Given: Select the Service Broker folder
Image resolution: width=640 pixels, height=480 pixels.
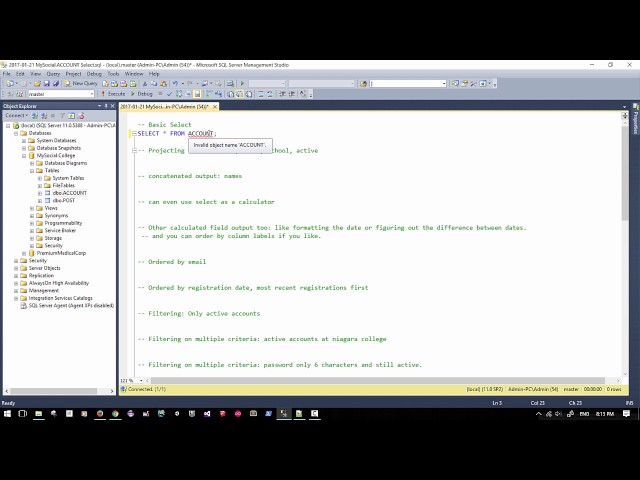Looking at the screenshot, I should pos(60,231).
